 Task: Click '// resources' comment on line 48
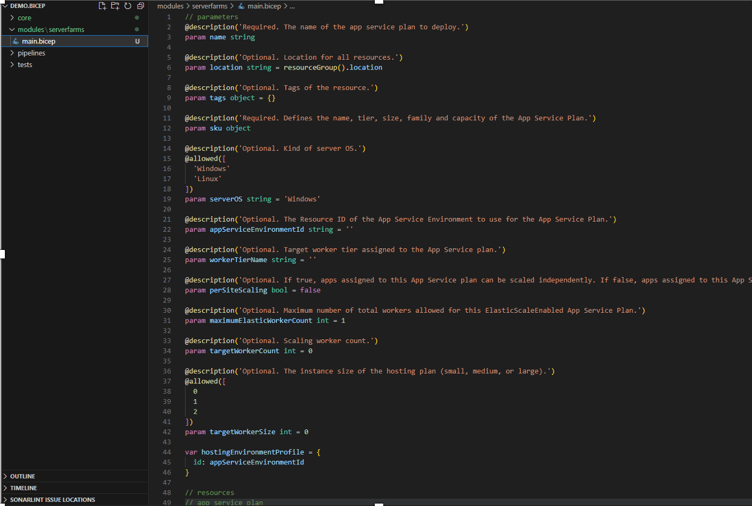point(210,493)
